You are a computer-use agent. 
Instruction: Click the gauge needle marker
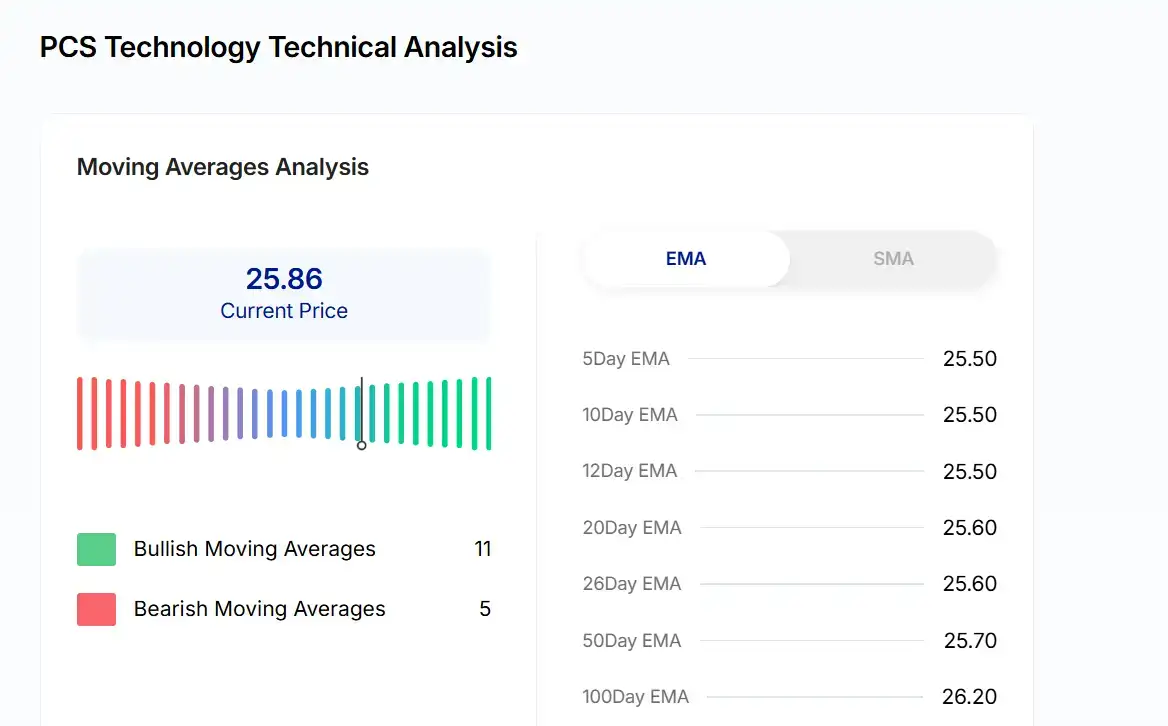point(361,444)
